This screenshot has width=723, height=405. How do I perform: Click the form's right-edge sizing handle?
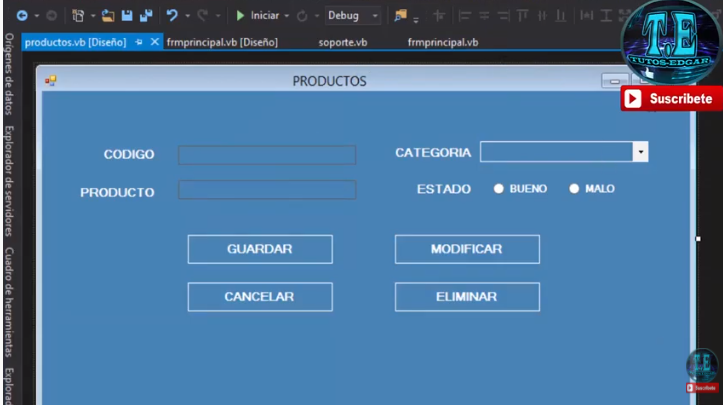698,238
